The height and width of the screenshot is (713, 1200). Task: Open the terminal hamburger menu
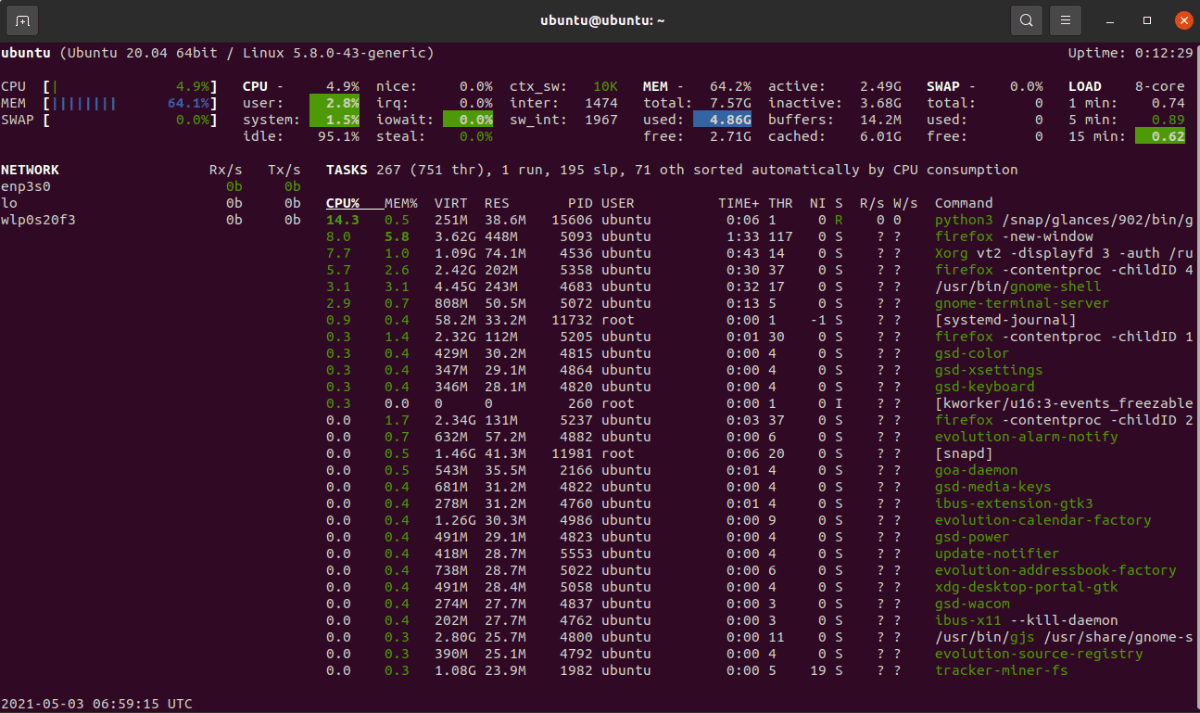coord(1065,19)
